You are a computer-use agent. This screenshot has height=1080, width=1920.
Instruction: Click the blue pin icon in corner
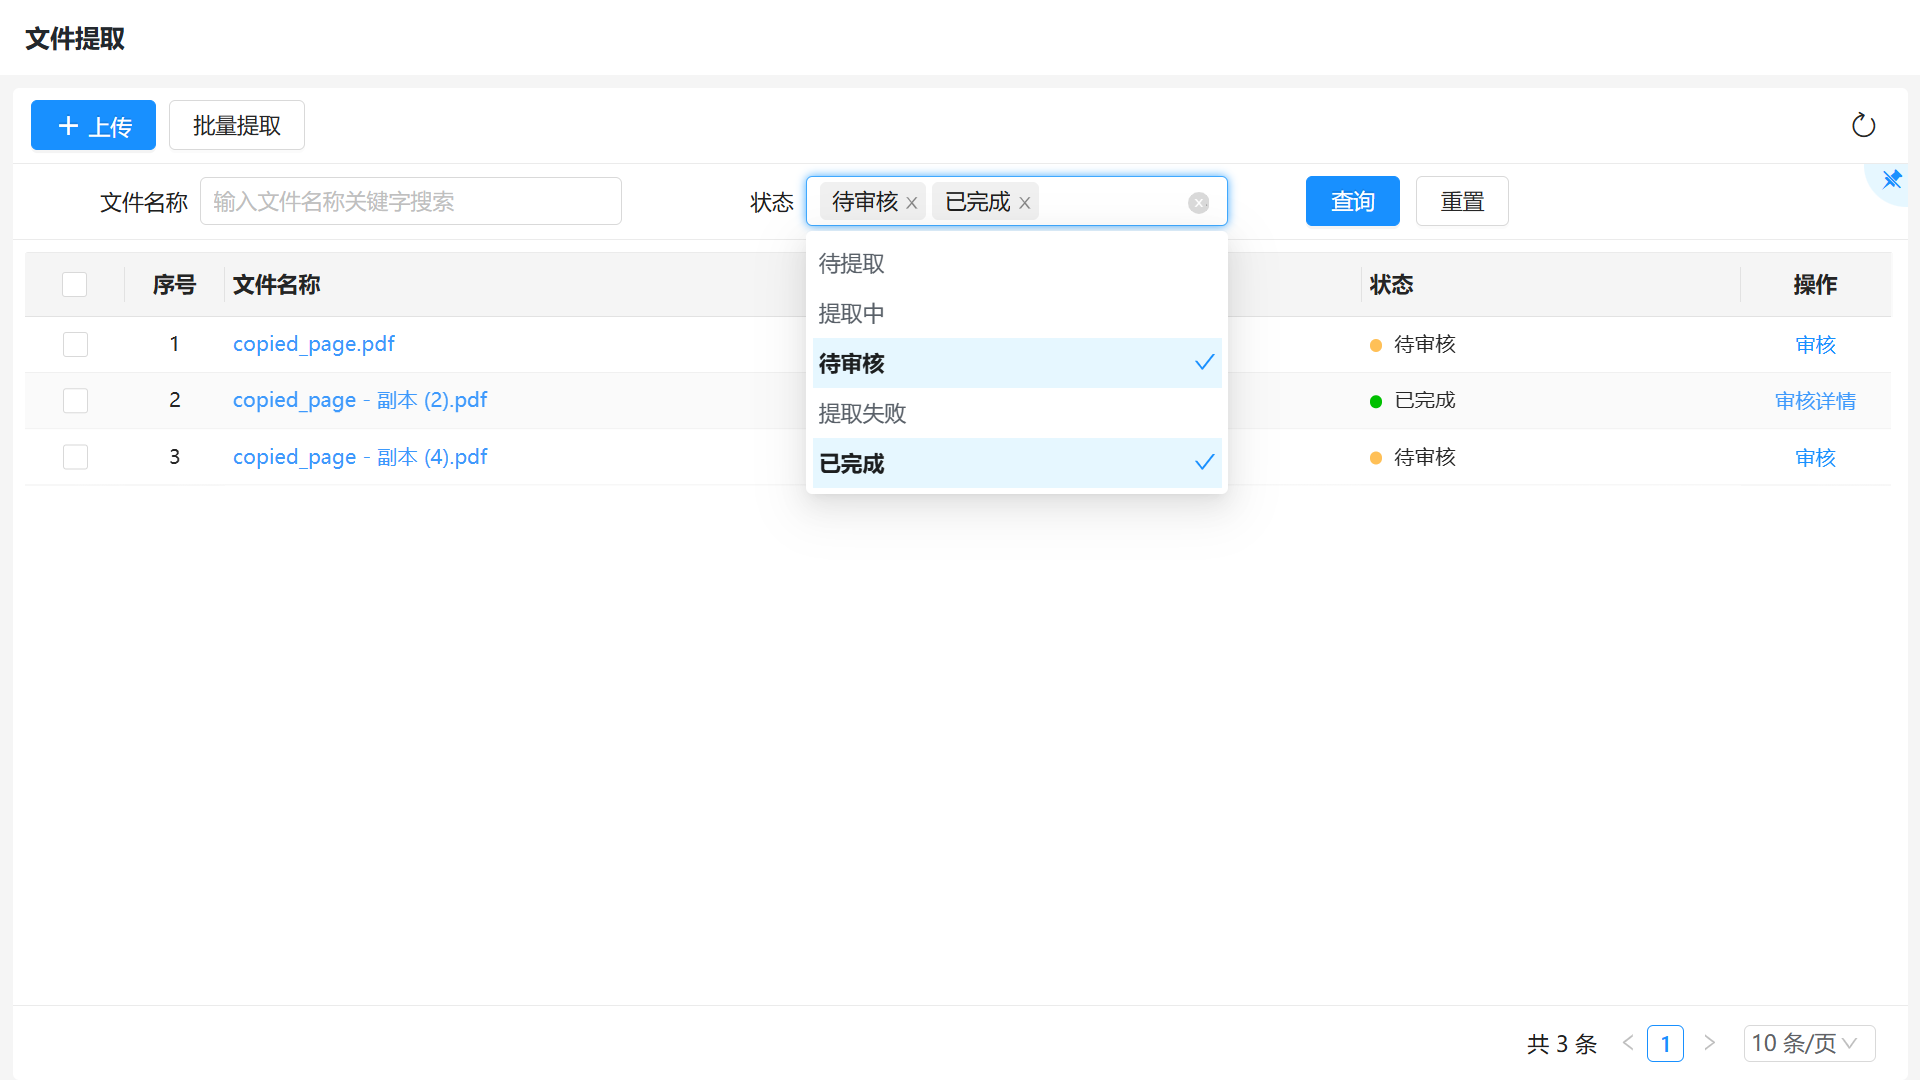[x=1891, y=180]
